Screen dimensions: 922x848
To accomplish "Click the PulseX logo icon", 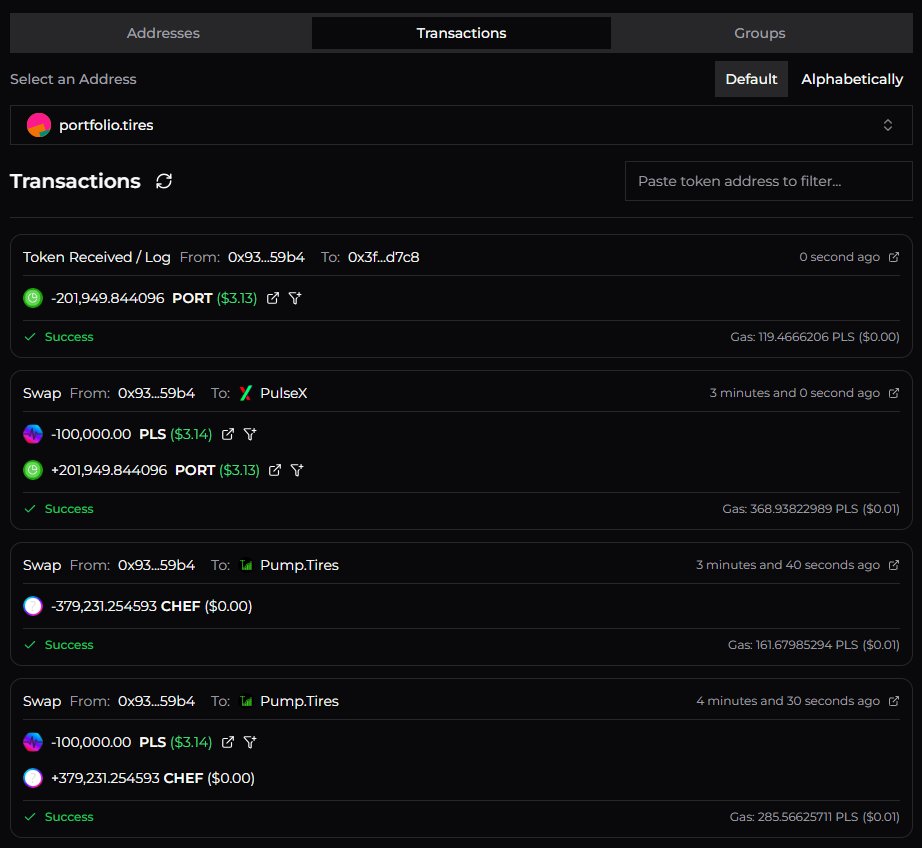I will (x=246, y=393).
